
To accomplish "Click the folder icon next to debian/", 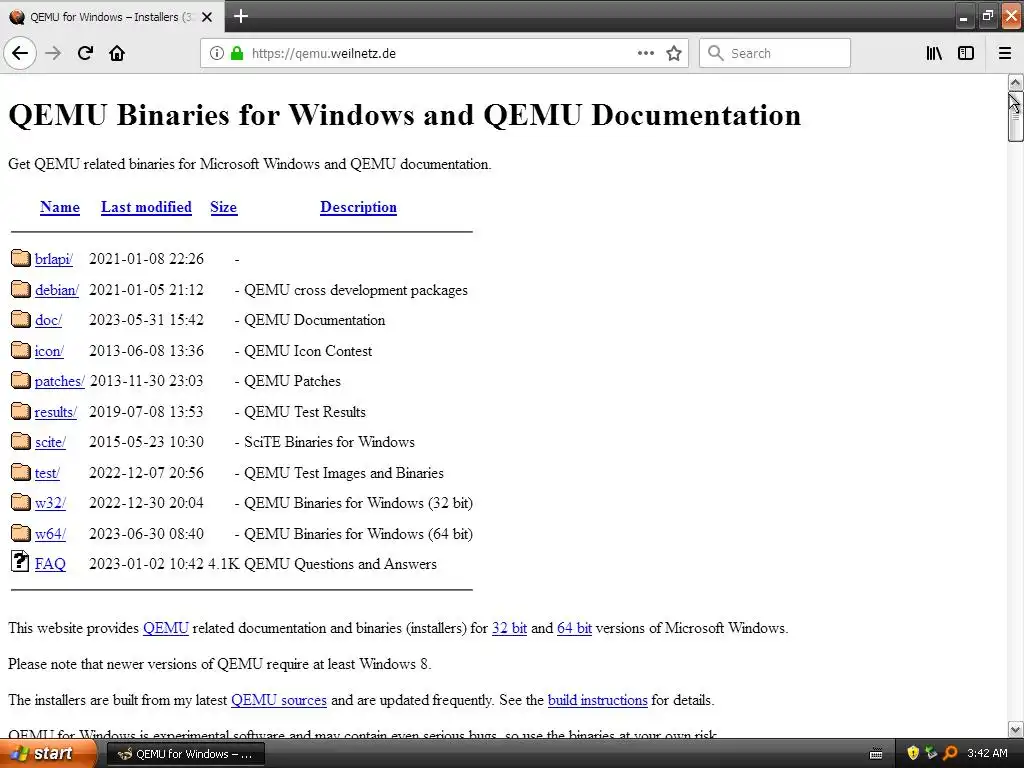I will pyautogui.click(x=21, y=289).
